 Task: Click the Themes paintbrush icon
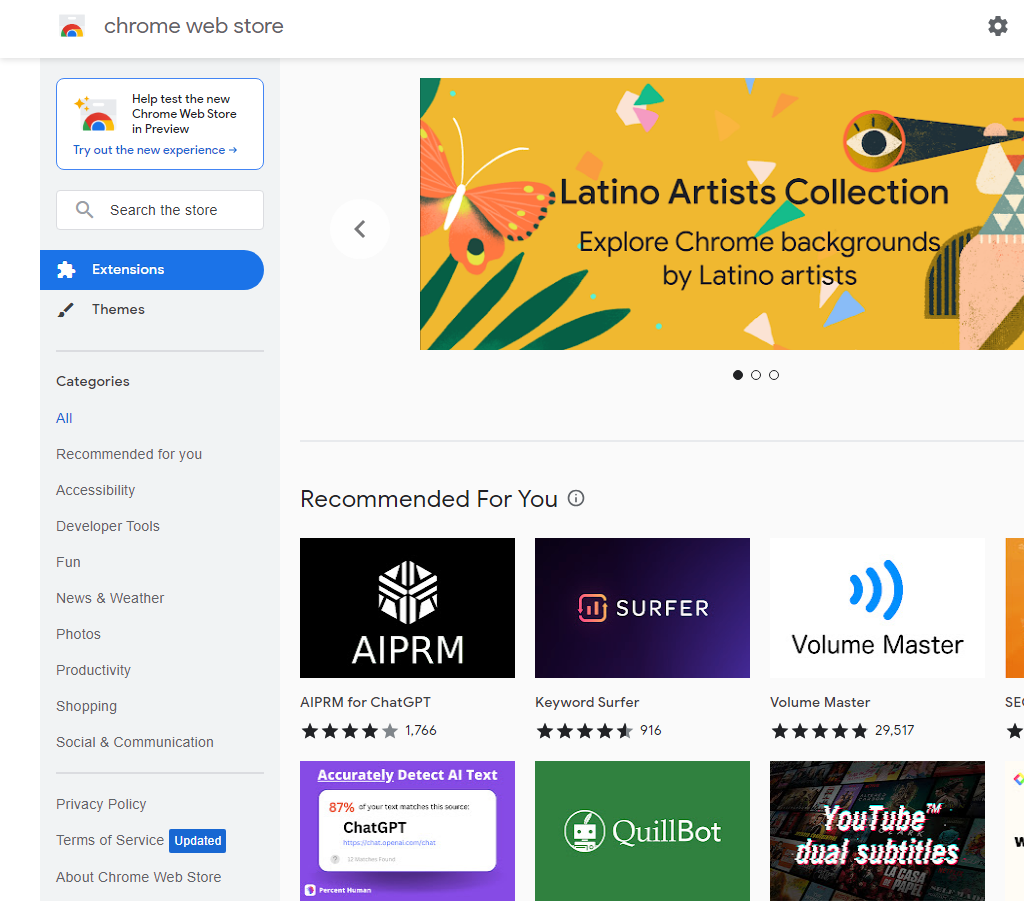click(x=66, y=309)
